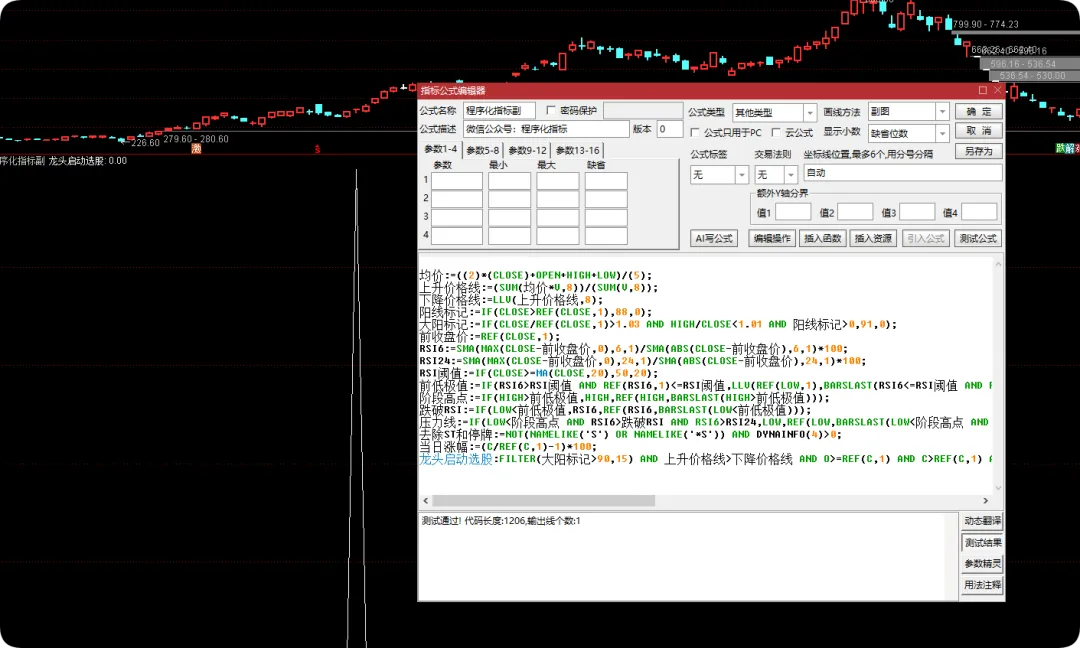
Task: Maximize the 指标公式编辑器 window
Action: point(983,90)
